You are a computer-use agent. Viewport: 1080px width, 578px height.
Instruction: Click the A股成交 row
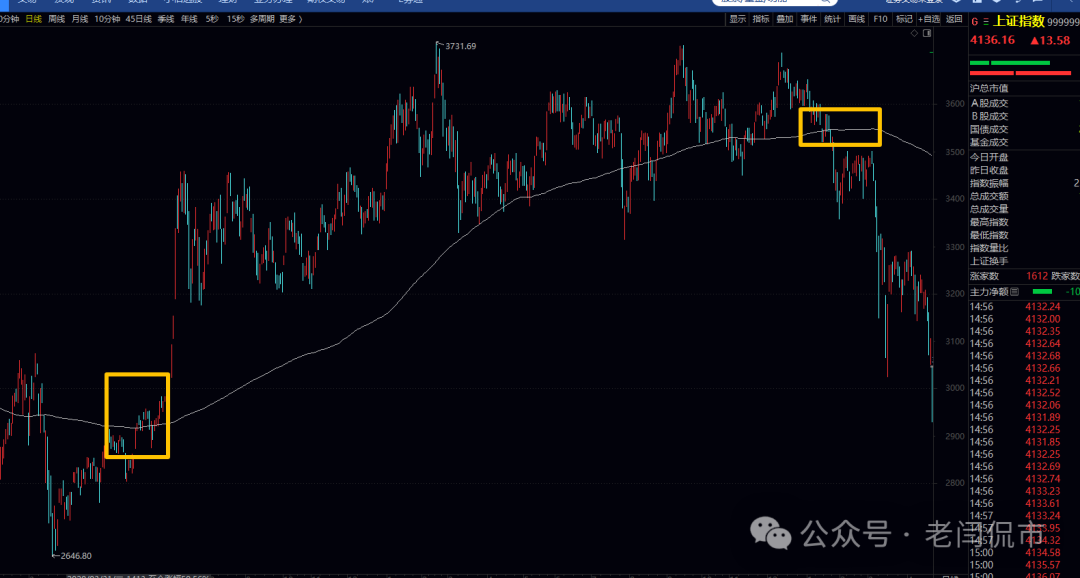click(x=1024, y=103)
